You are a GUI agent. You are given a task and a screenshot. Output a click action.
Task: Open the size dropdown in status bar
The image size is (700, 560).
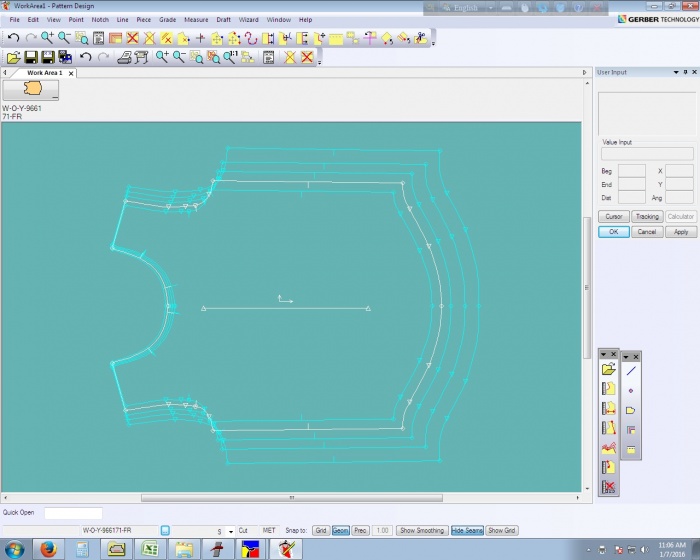pos(230,531)
